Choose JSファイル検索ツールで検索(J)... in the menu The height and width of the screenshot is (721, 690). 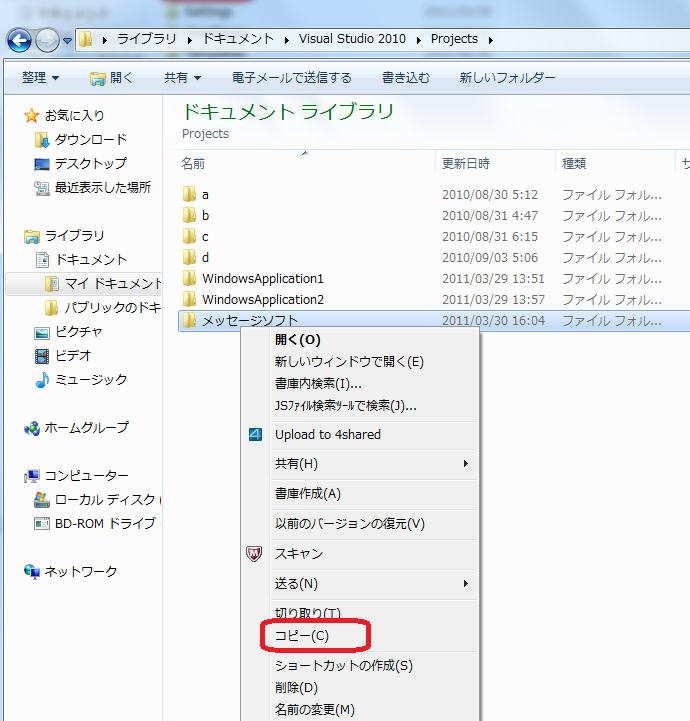345,406
